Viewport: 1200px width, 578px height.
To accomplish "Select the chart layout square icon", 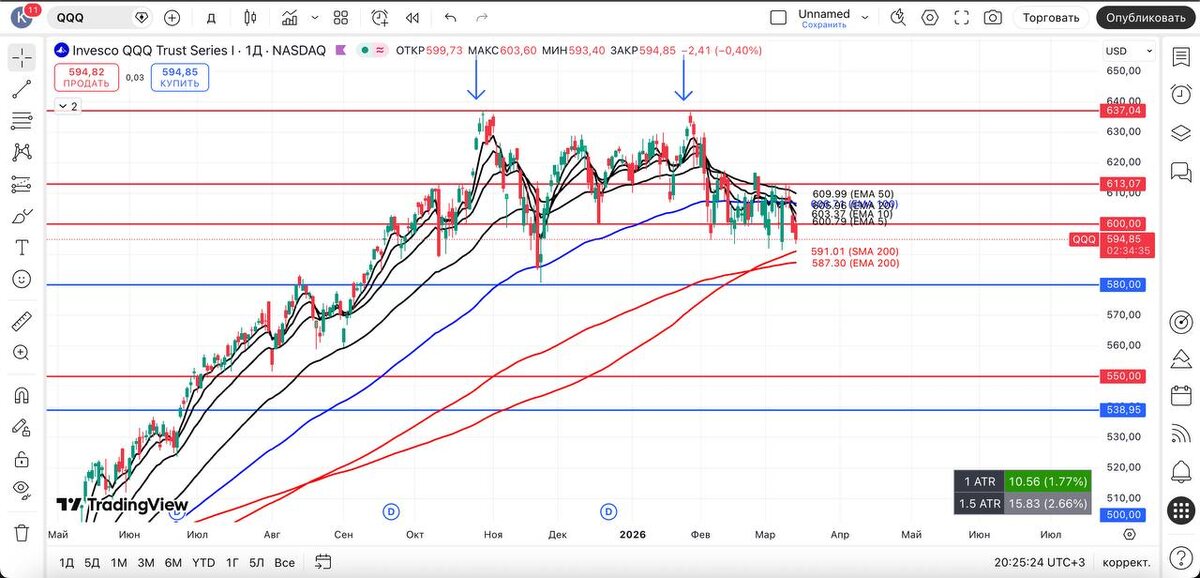I will [x=779, y=17].
